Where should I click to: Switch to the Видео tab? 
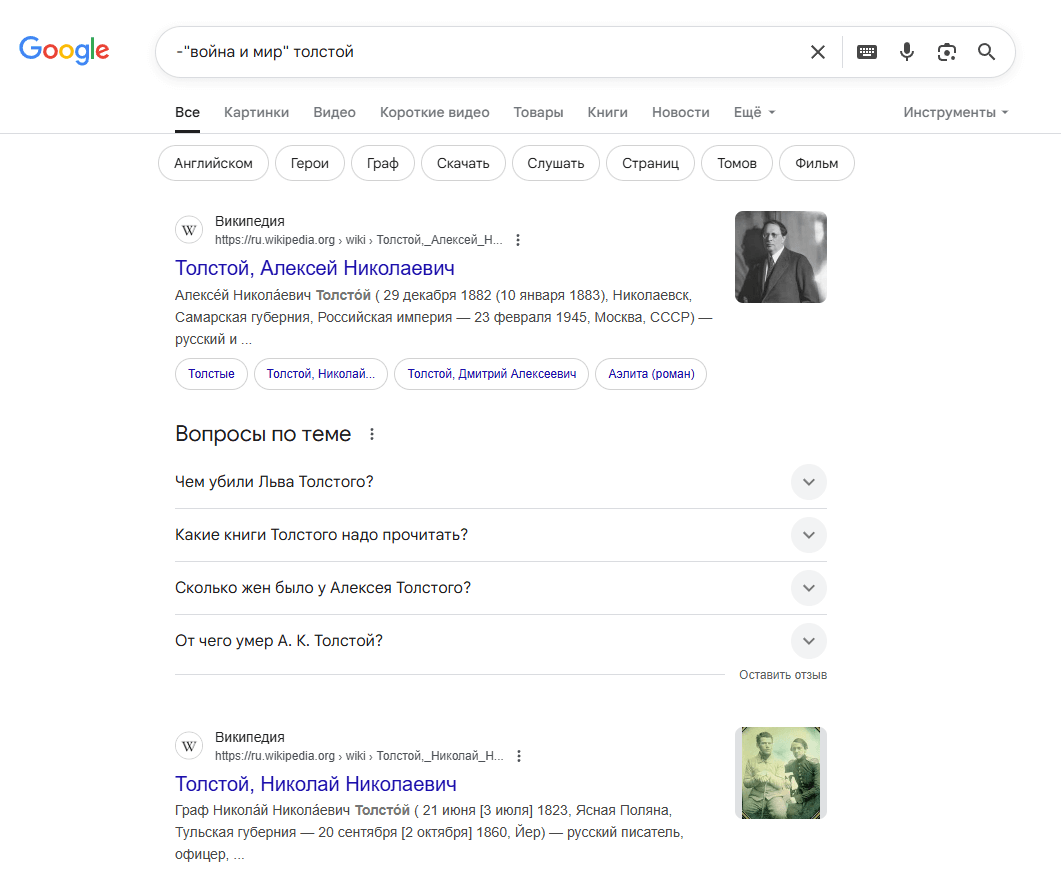(334, 112)
